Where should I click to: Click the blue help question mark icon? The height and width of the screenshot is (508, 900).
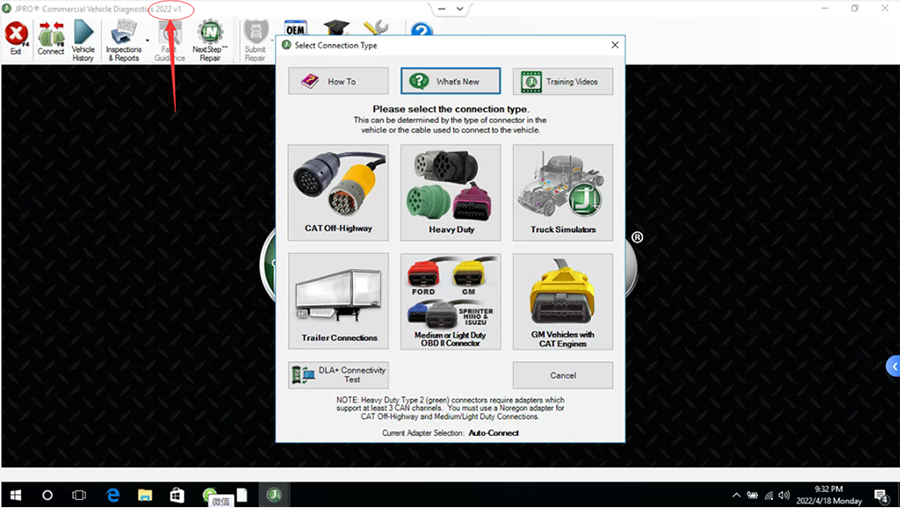421,29
